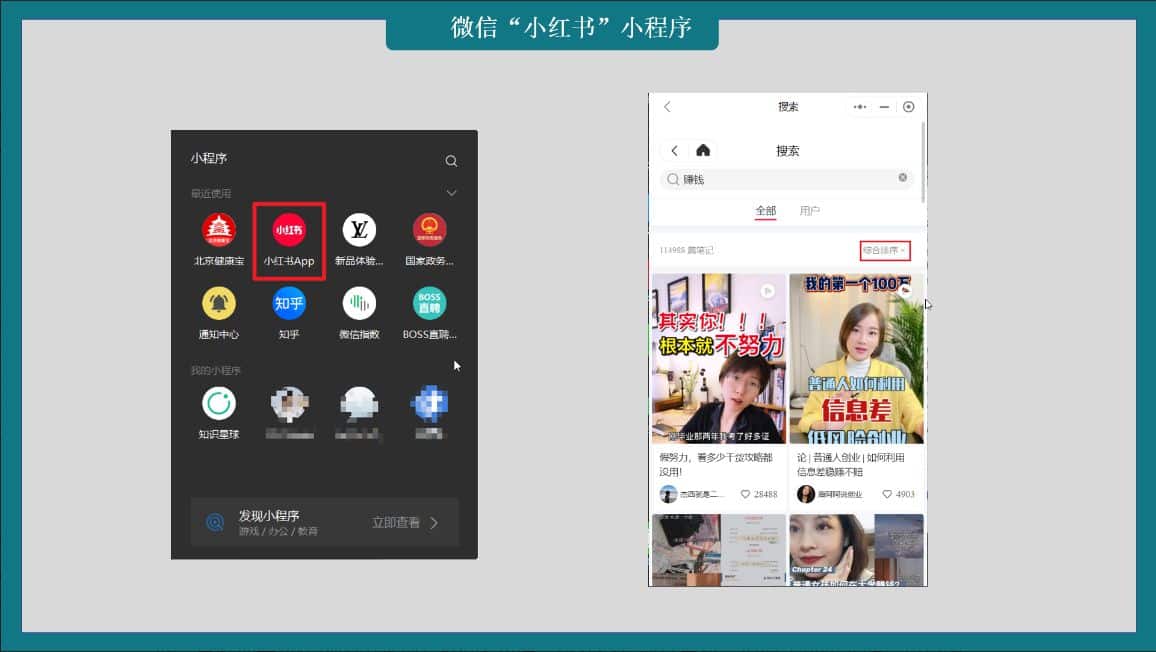The image size is (1156, 652).
Task: Open 北京健康宝 mini program
Action: (218, 228)
